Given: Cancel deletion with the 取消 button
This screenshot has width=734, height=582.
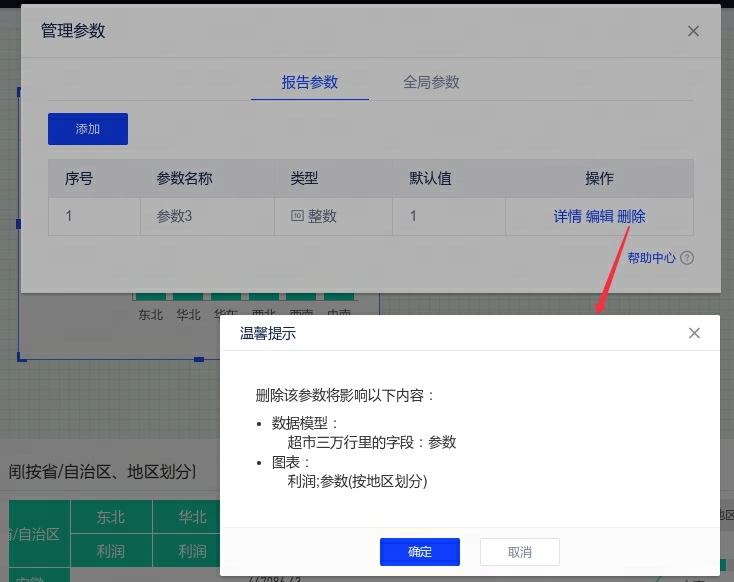Looking at the screenshot, I should click(519, 552).
